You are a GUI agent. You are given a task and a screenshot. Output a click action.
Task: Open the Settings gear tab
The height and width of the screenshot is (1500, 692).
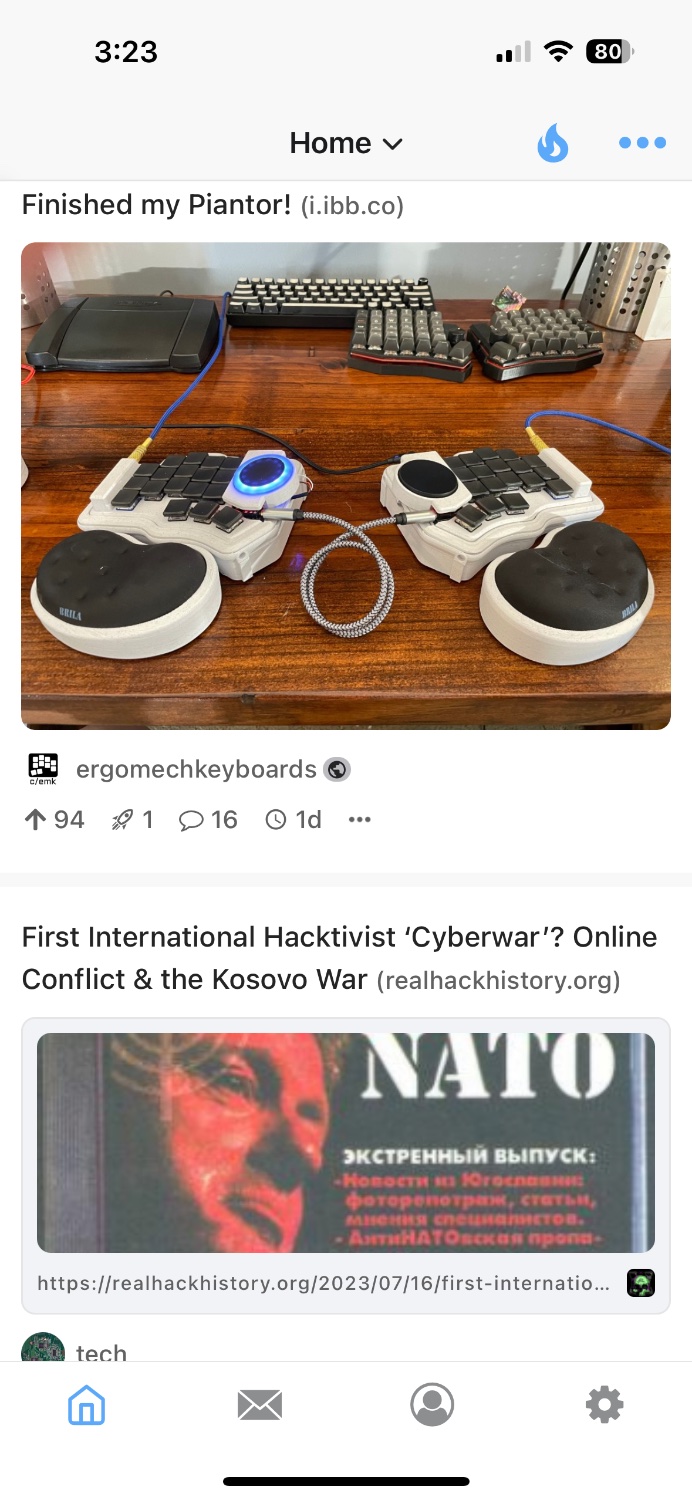[605, 1405]
